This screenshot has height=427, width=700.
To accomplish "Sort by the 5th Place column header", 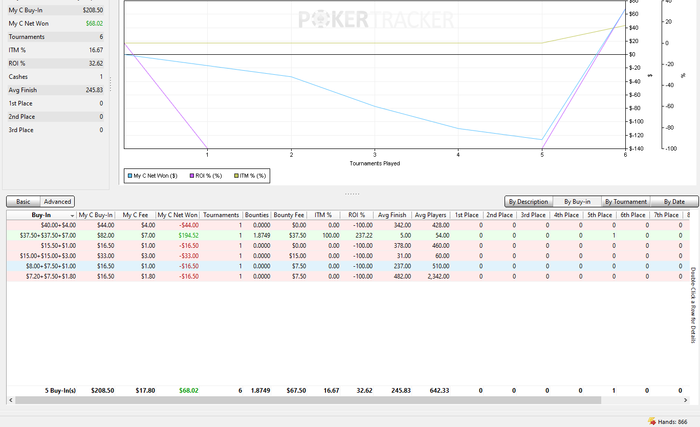I will [600, 215].
